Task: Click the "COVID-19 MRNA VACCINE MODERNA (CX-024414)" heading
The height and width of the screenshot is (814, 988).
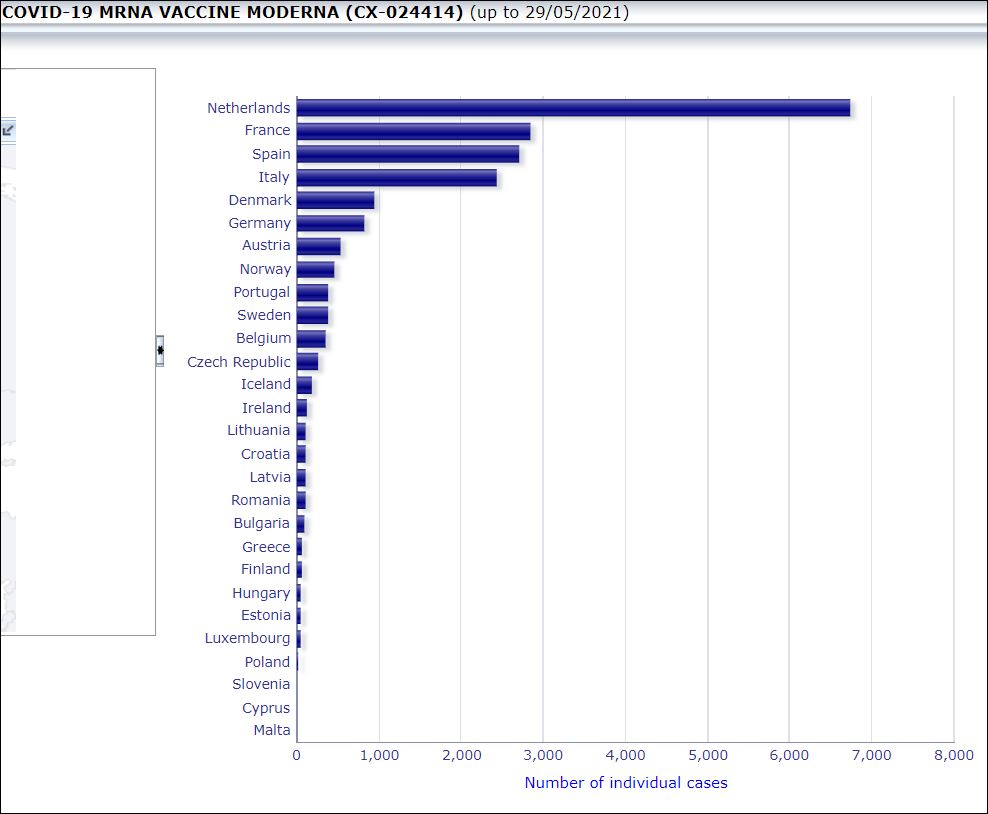Action: (x=233, y=13)
